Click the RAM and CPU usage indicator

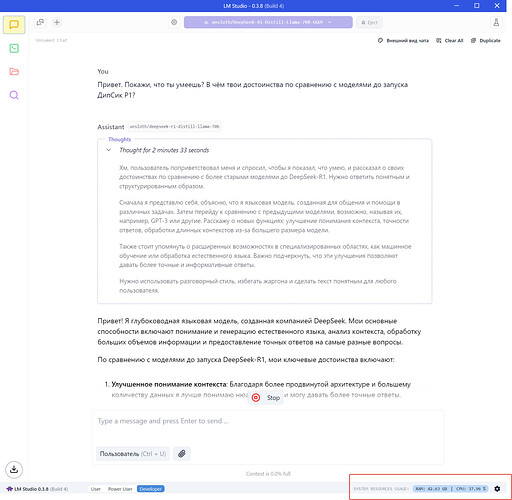click(x=450, y=489)
